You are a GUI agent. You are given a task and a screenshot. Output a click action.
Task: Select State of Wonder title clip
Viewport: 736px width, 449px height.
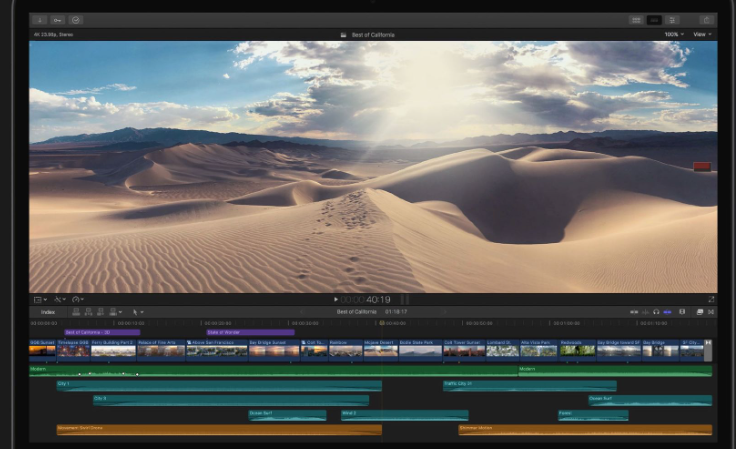coord(250,332)
